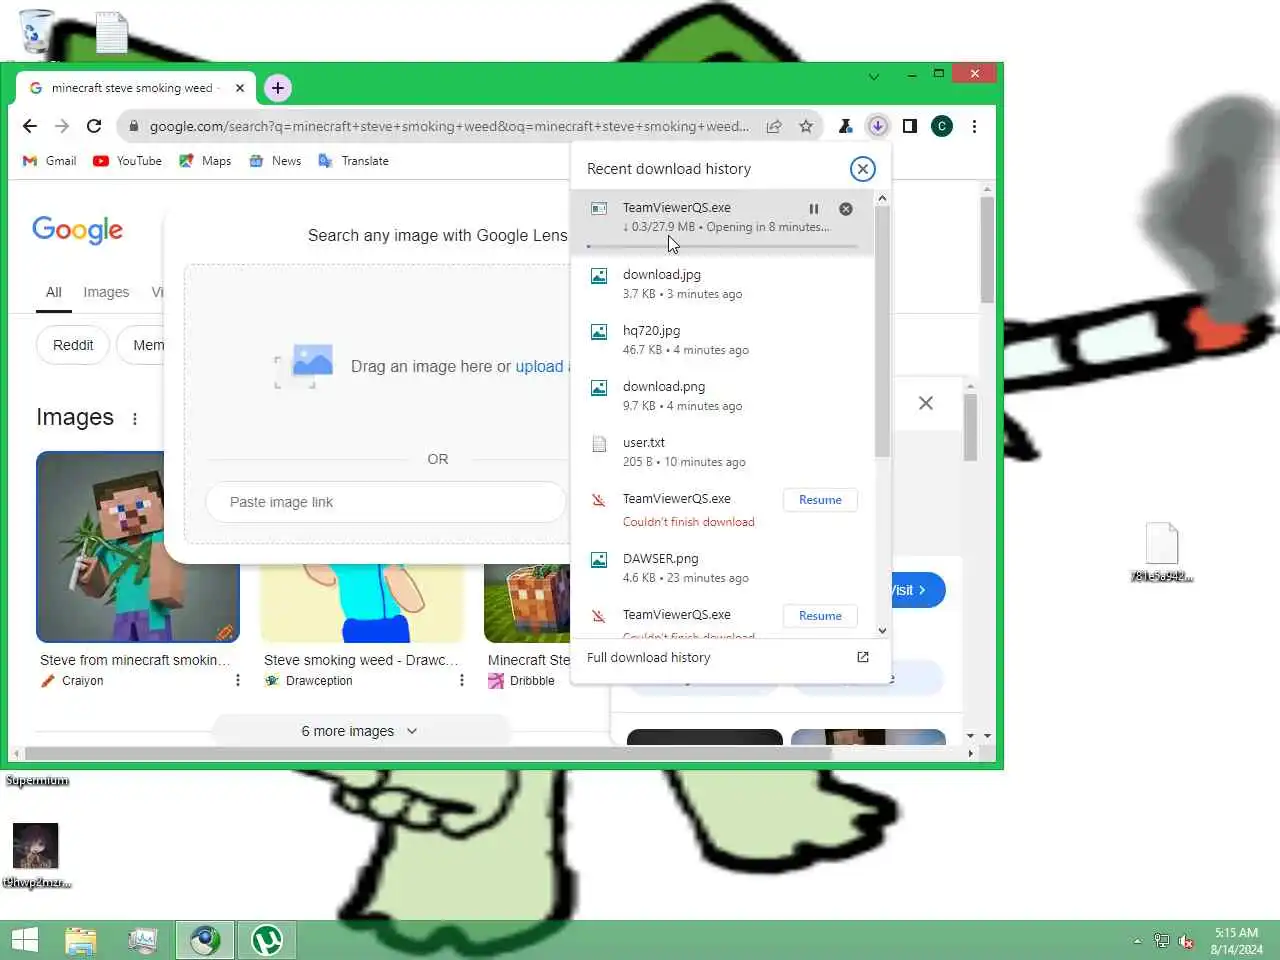Click the address bar URL
Viewport: 1280px width, 960px height.
point(449,126)
